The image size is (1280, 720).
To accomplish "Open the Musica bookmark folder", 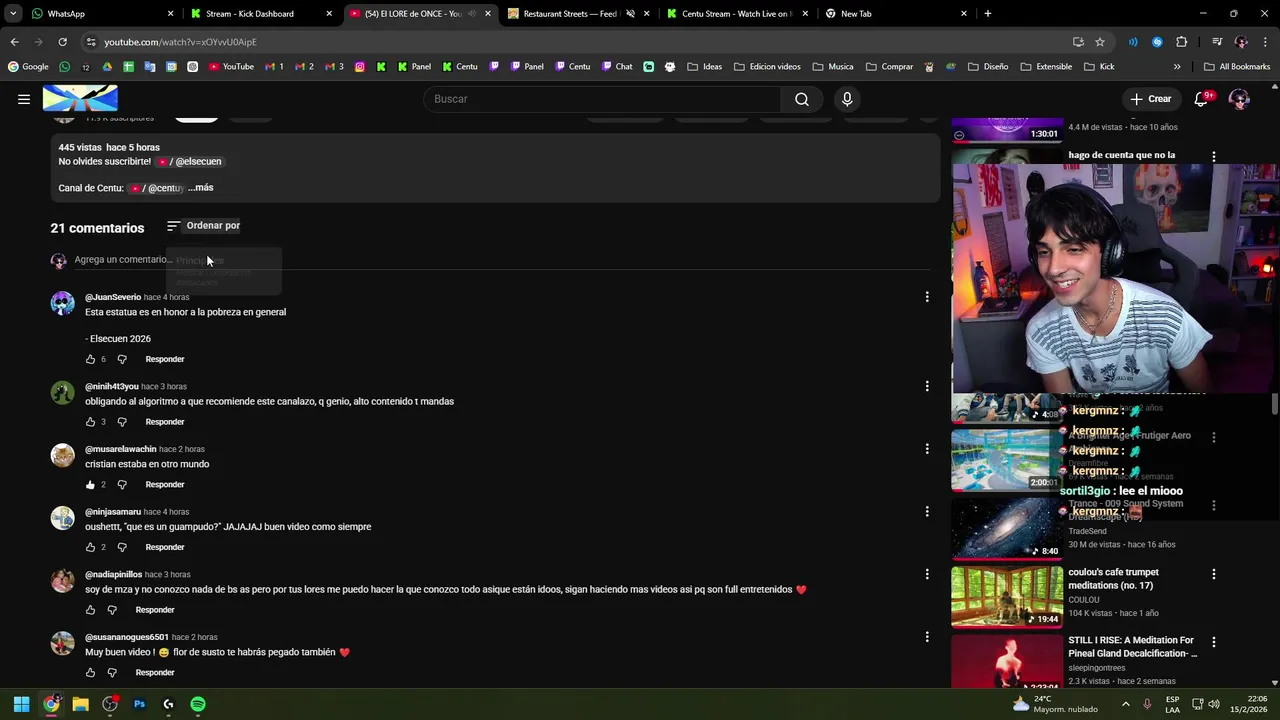I will tap(833, 67).
